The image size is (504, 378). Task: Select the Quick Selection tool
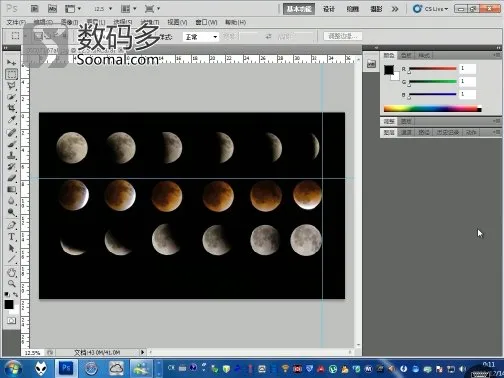[x=11, y=97]
